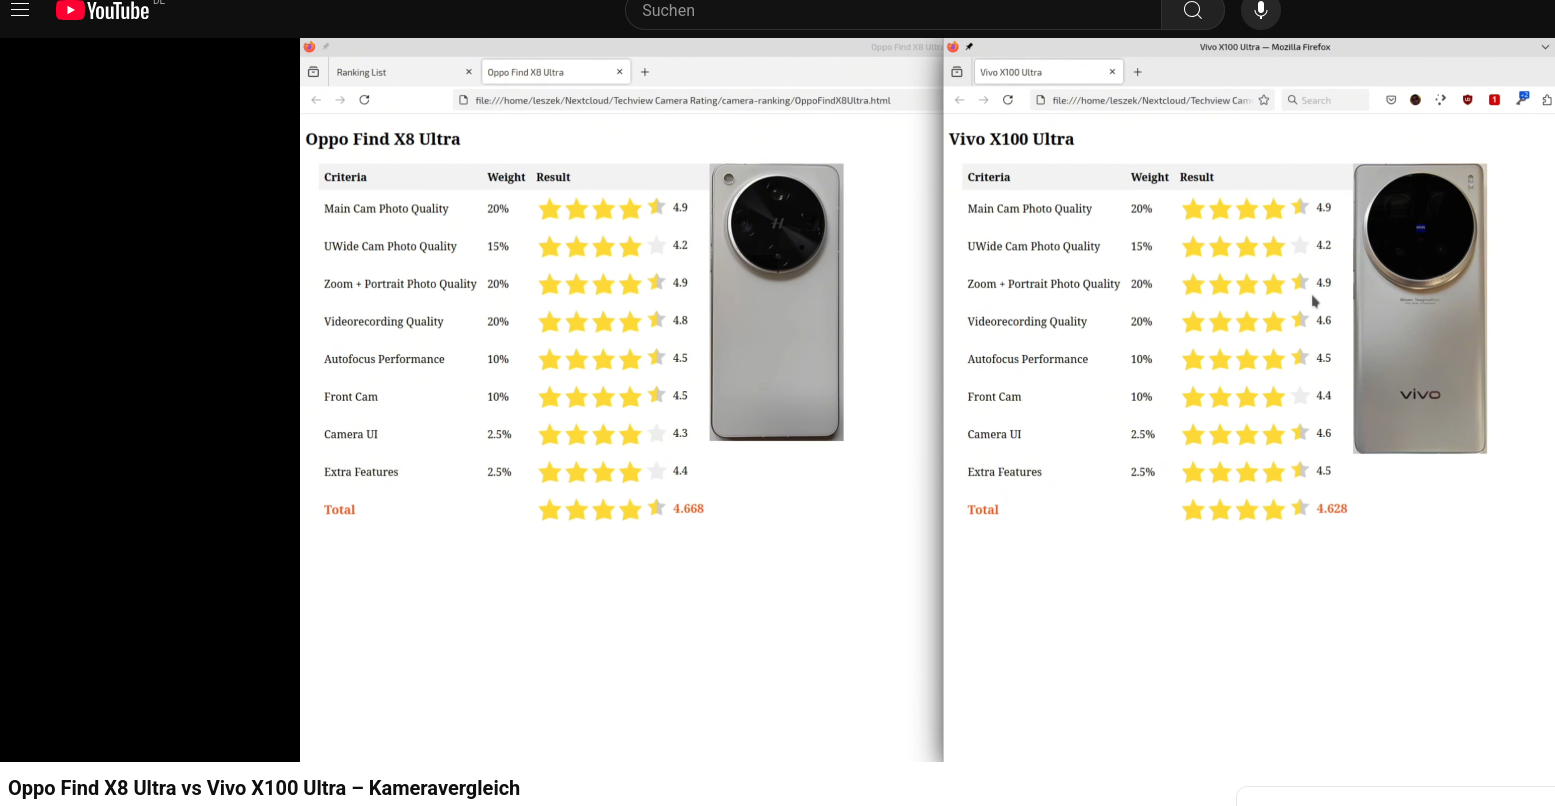The image size is (1555, 806).
Task: Click the dotted arrows extension icon
Action: 1440,100
